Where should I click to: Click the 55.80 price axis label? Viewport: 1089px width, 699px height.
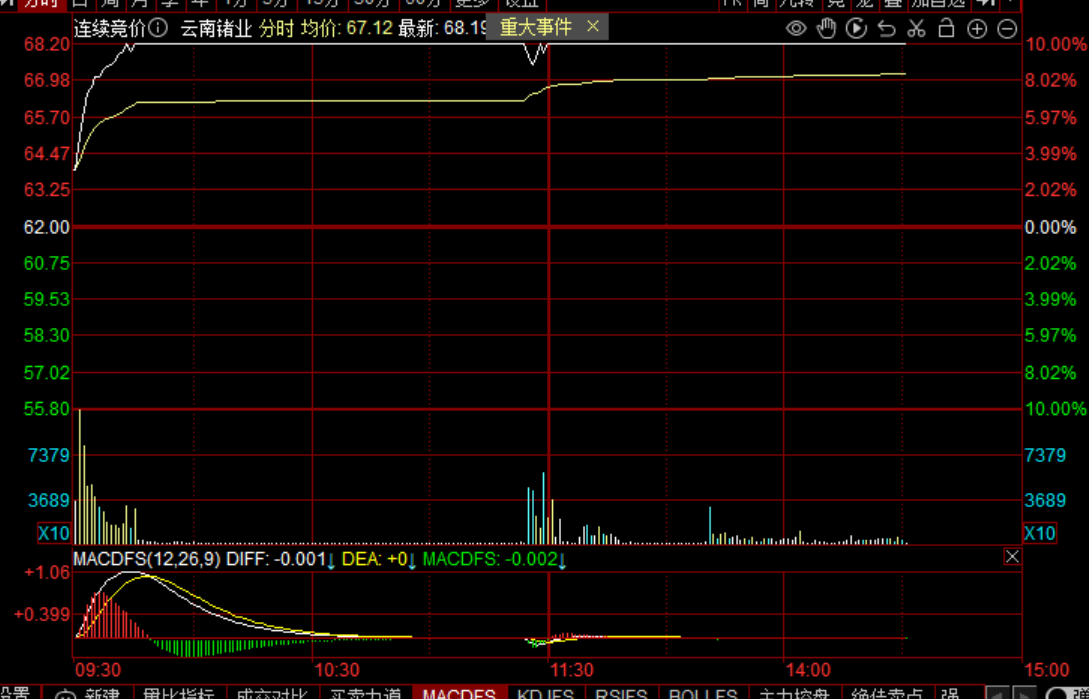(47, 409)
